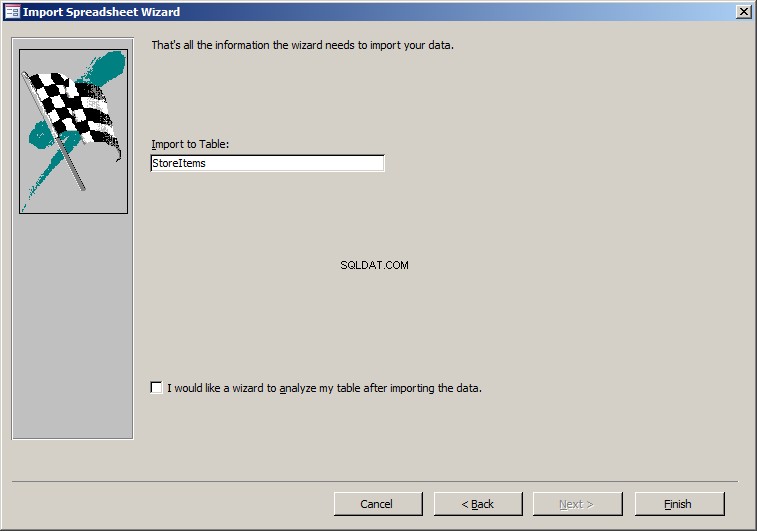757x531 pixels.
Task: Focus the Import to Table field
Action: click(267, 163)
